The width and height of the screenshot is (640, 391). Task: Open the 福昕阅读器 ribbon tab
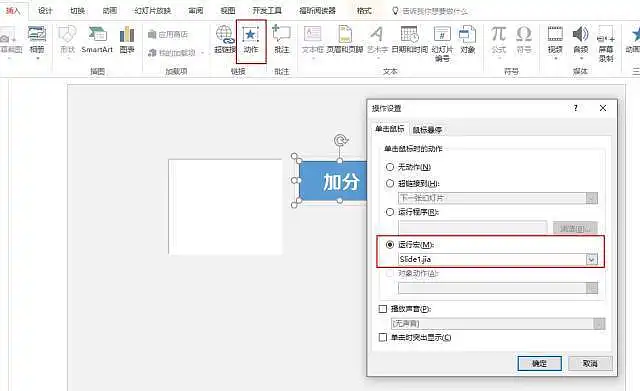[x=318, y=11]
